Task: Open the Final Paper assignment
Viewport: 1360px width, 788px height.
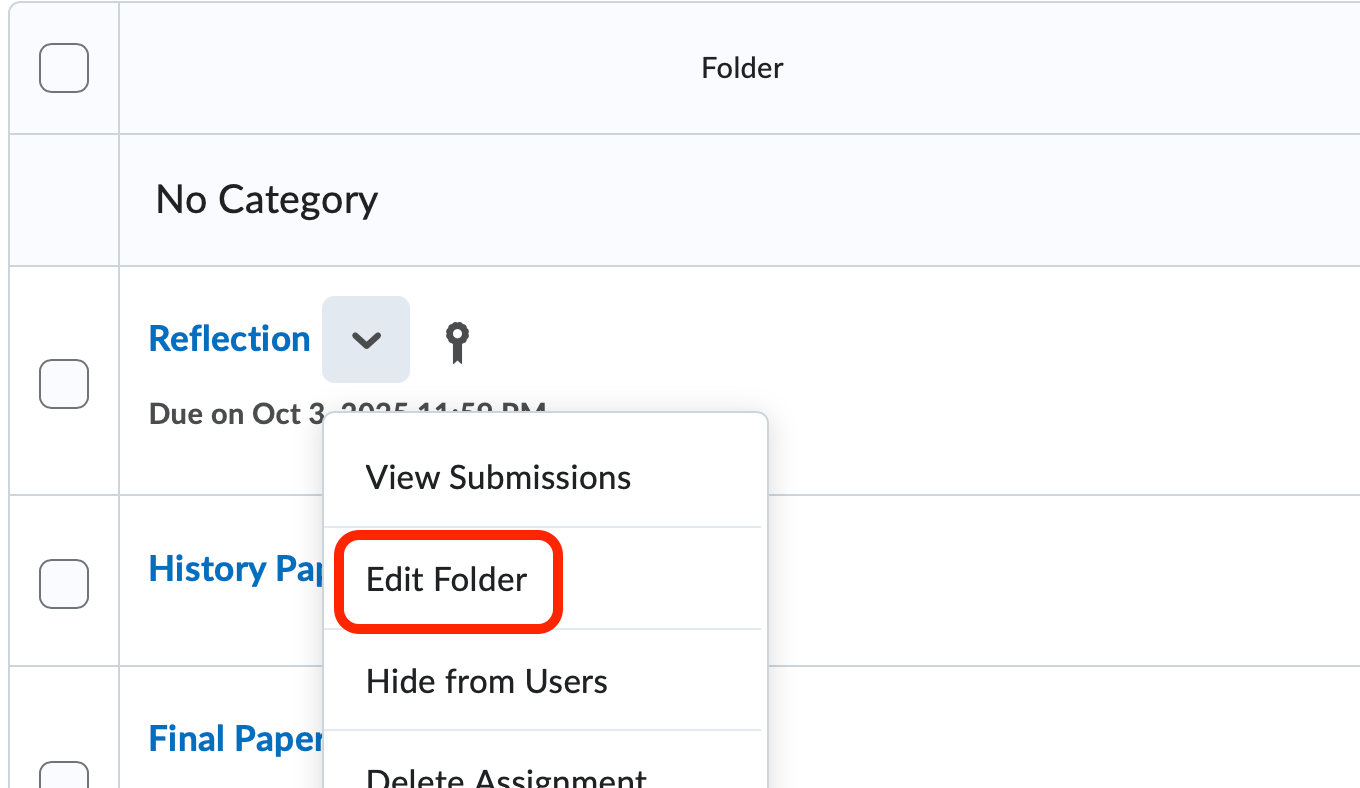Action: pos(232,737)
